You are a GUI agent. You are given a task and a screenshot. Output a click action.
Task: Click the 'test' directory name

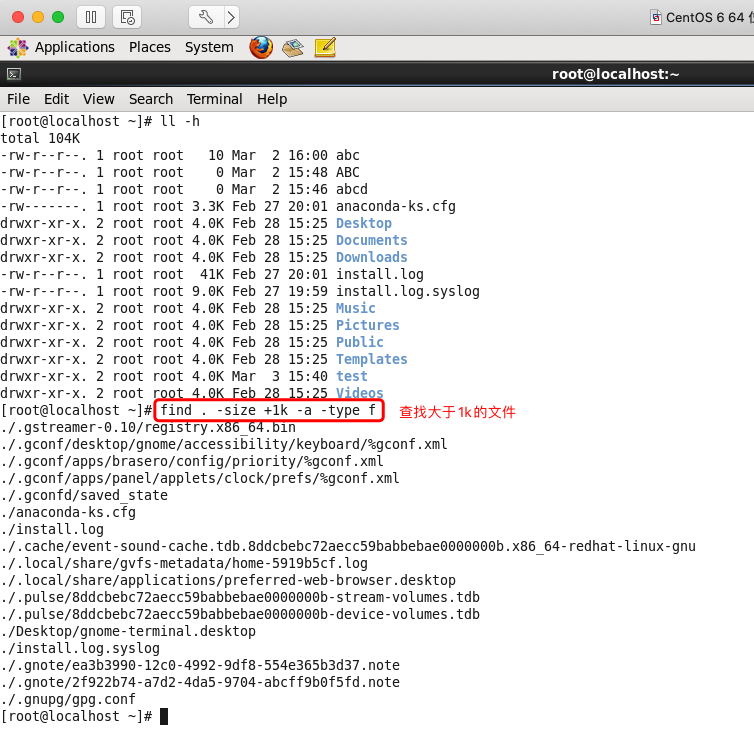pyautogui.click(x=352, y=376)
